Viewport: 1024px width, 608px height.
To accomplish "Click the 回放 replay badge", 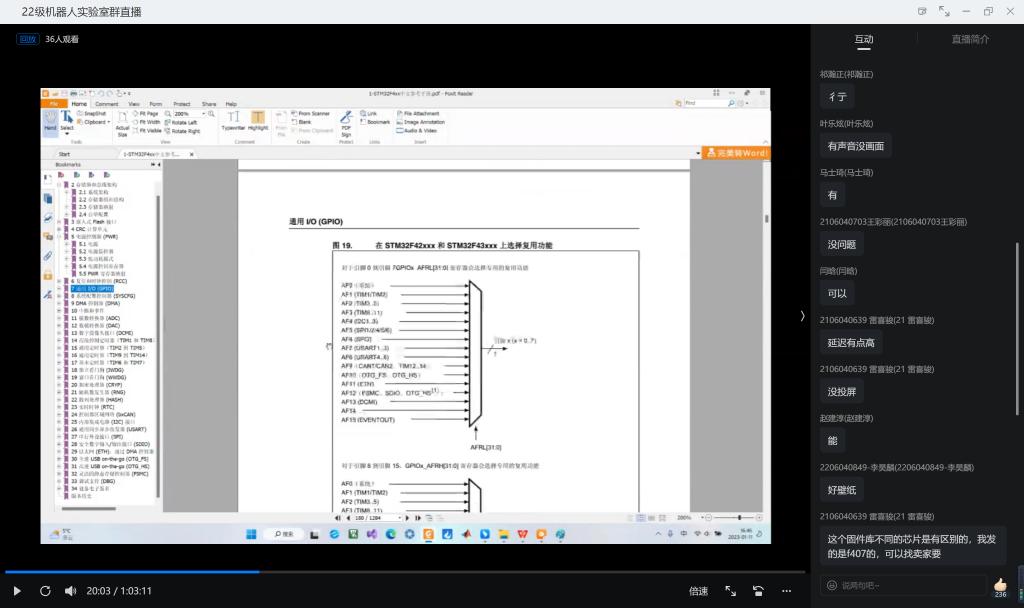I will pyautogui.click(x=28, y=39).
